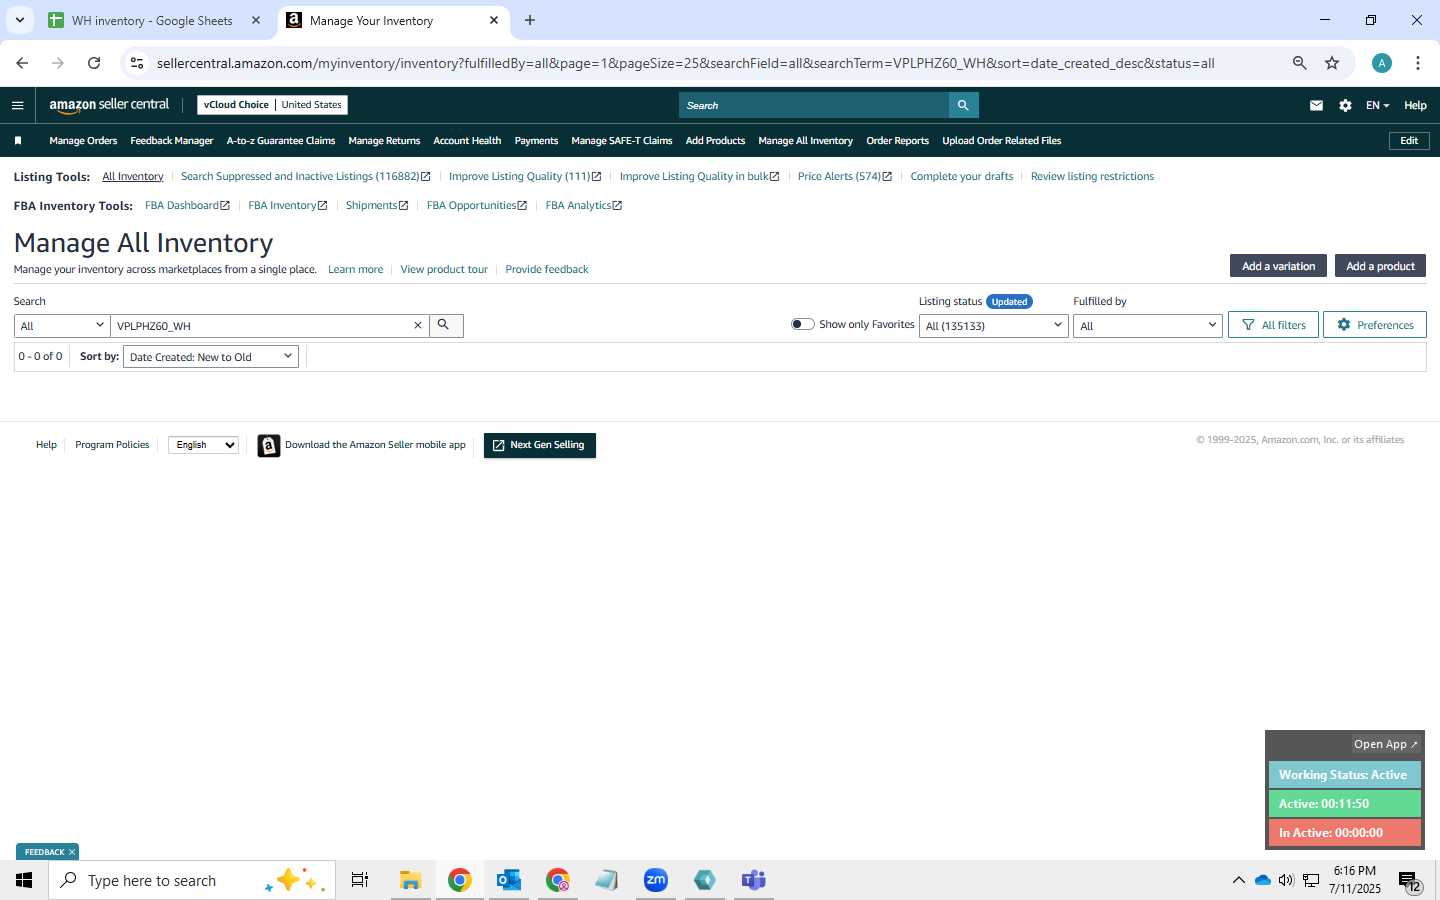This screenshot has width=1440, height=900.
Task: Click the Add a variation button
Action: click(1278, 266)
